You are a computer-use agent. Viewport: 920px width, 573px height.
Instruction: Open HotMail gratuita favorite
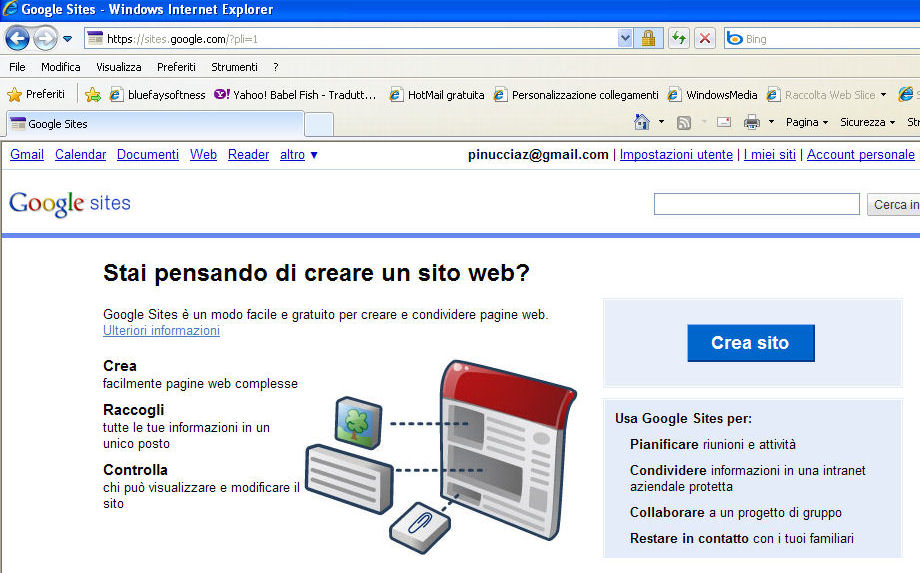437,94
